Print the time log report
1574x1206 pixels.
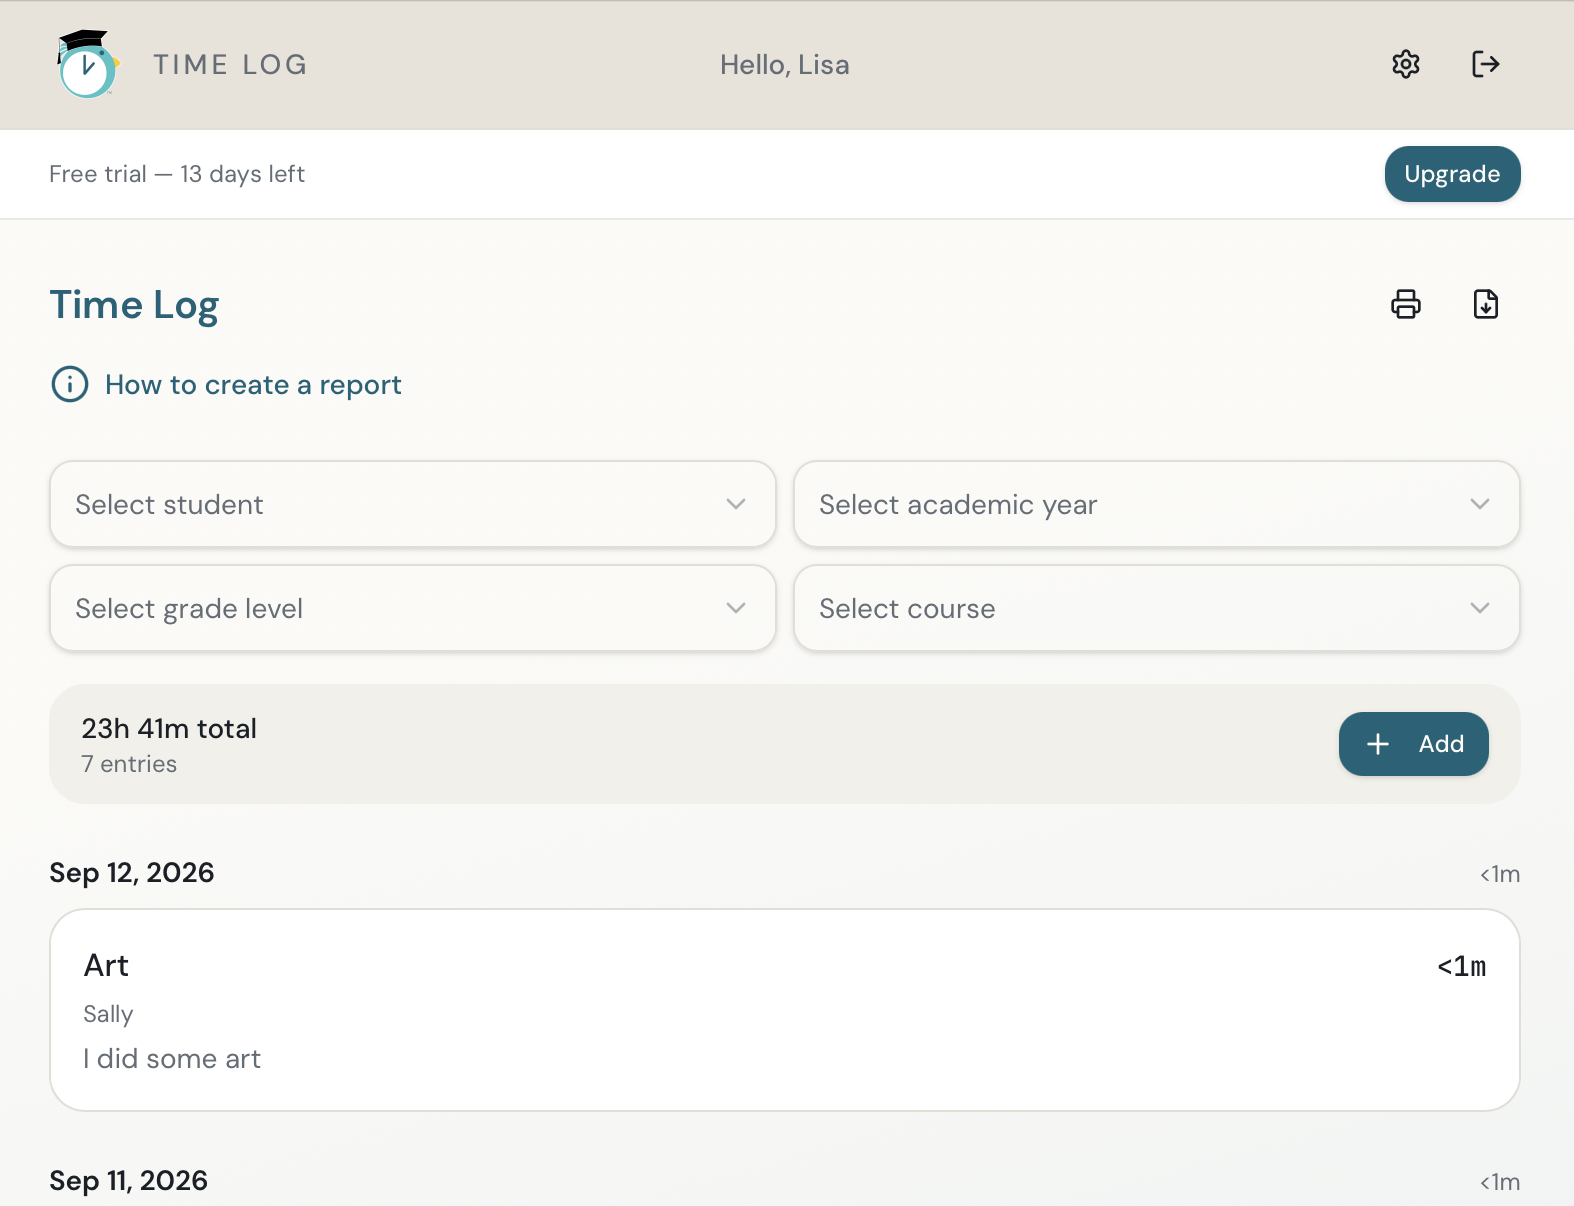pyautogui.click(x=1406, y=304)
